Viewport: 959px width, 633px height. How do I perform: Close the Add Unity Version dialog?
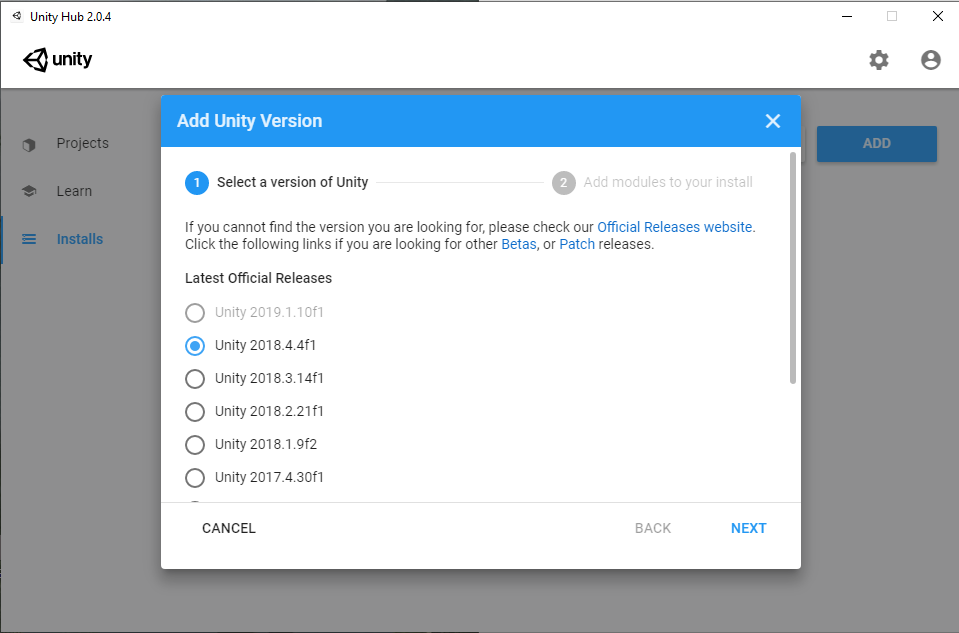pyautogui.click(x=772, y=121)
